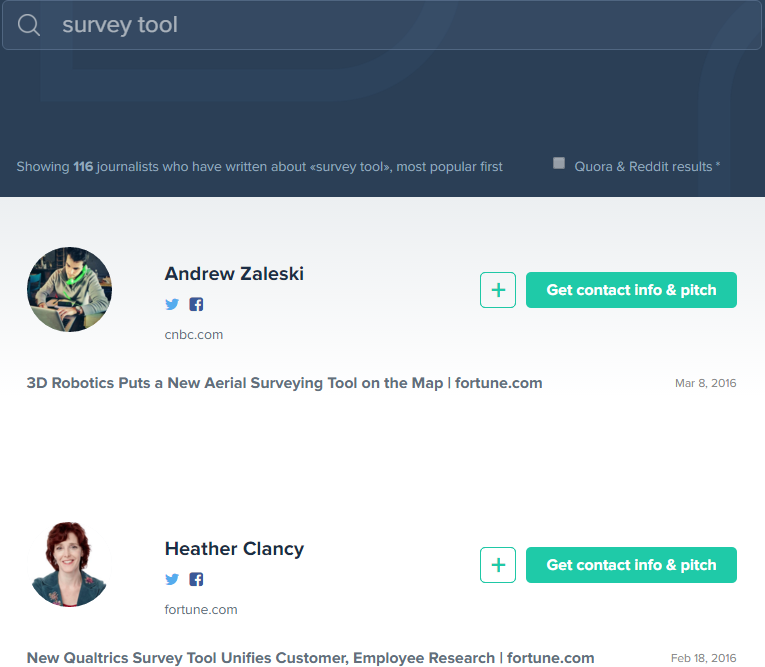Open Andrew Zaleski's profile photo

pos(69,289)
